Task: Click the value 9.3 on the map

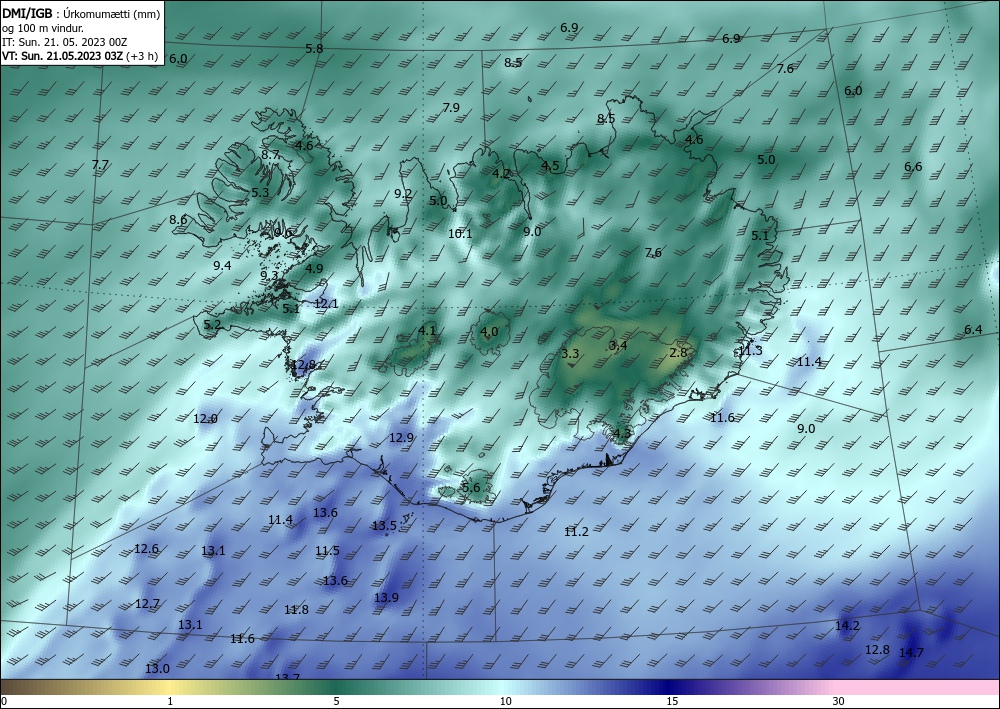Action: [269, 275]
